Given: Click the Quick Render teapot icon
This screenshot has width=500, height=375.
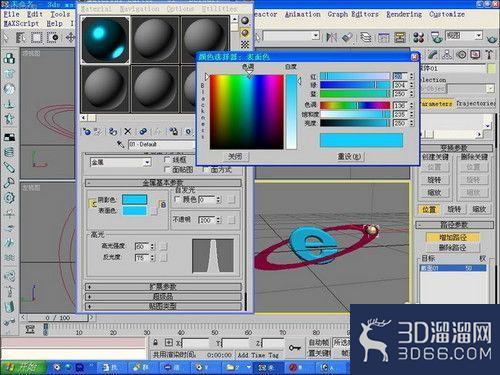Looking at the screenshot, I should pos(491,38).
